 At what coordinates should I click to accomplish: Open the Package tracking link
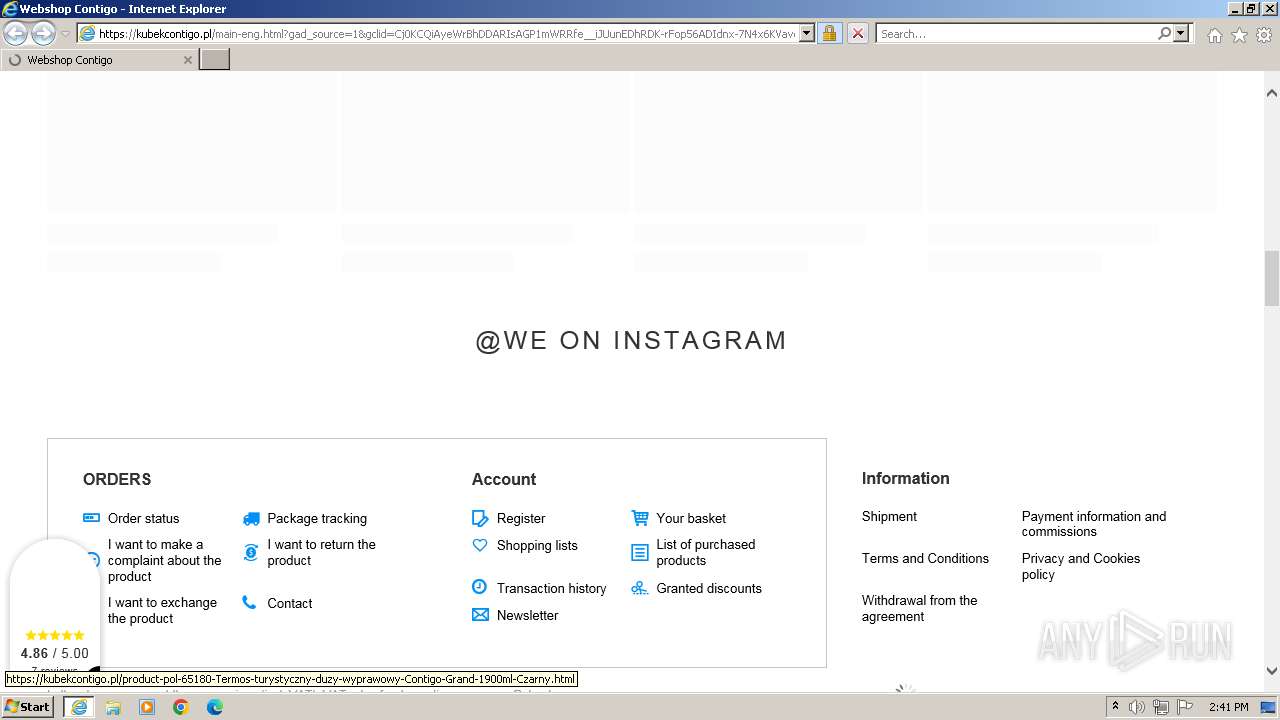[317, 518]
